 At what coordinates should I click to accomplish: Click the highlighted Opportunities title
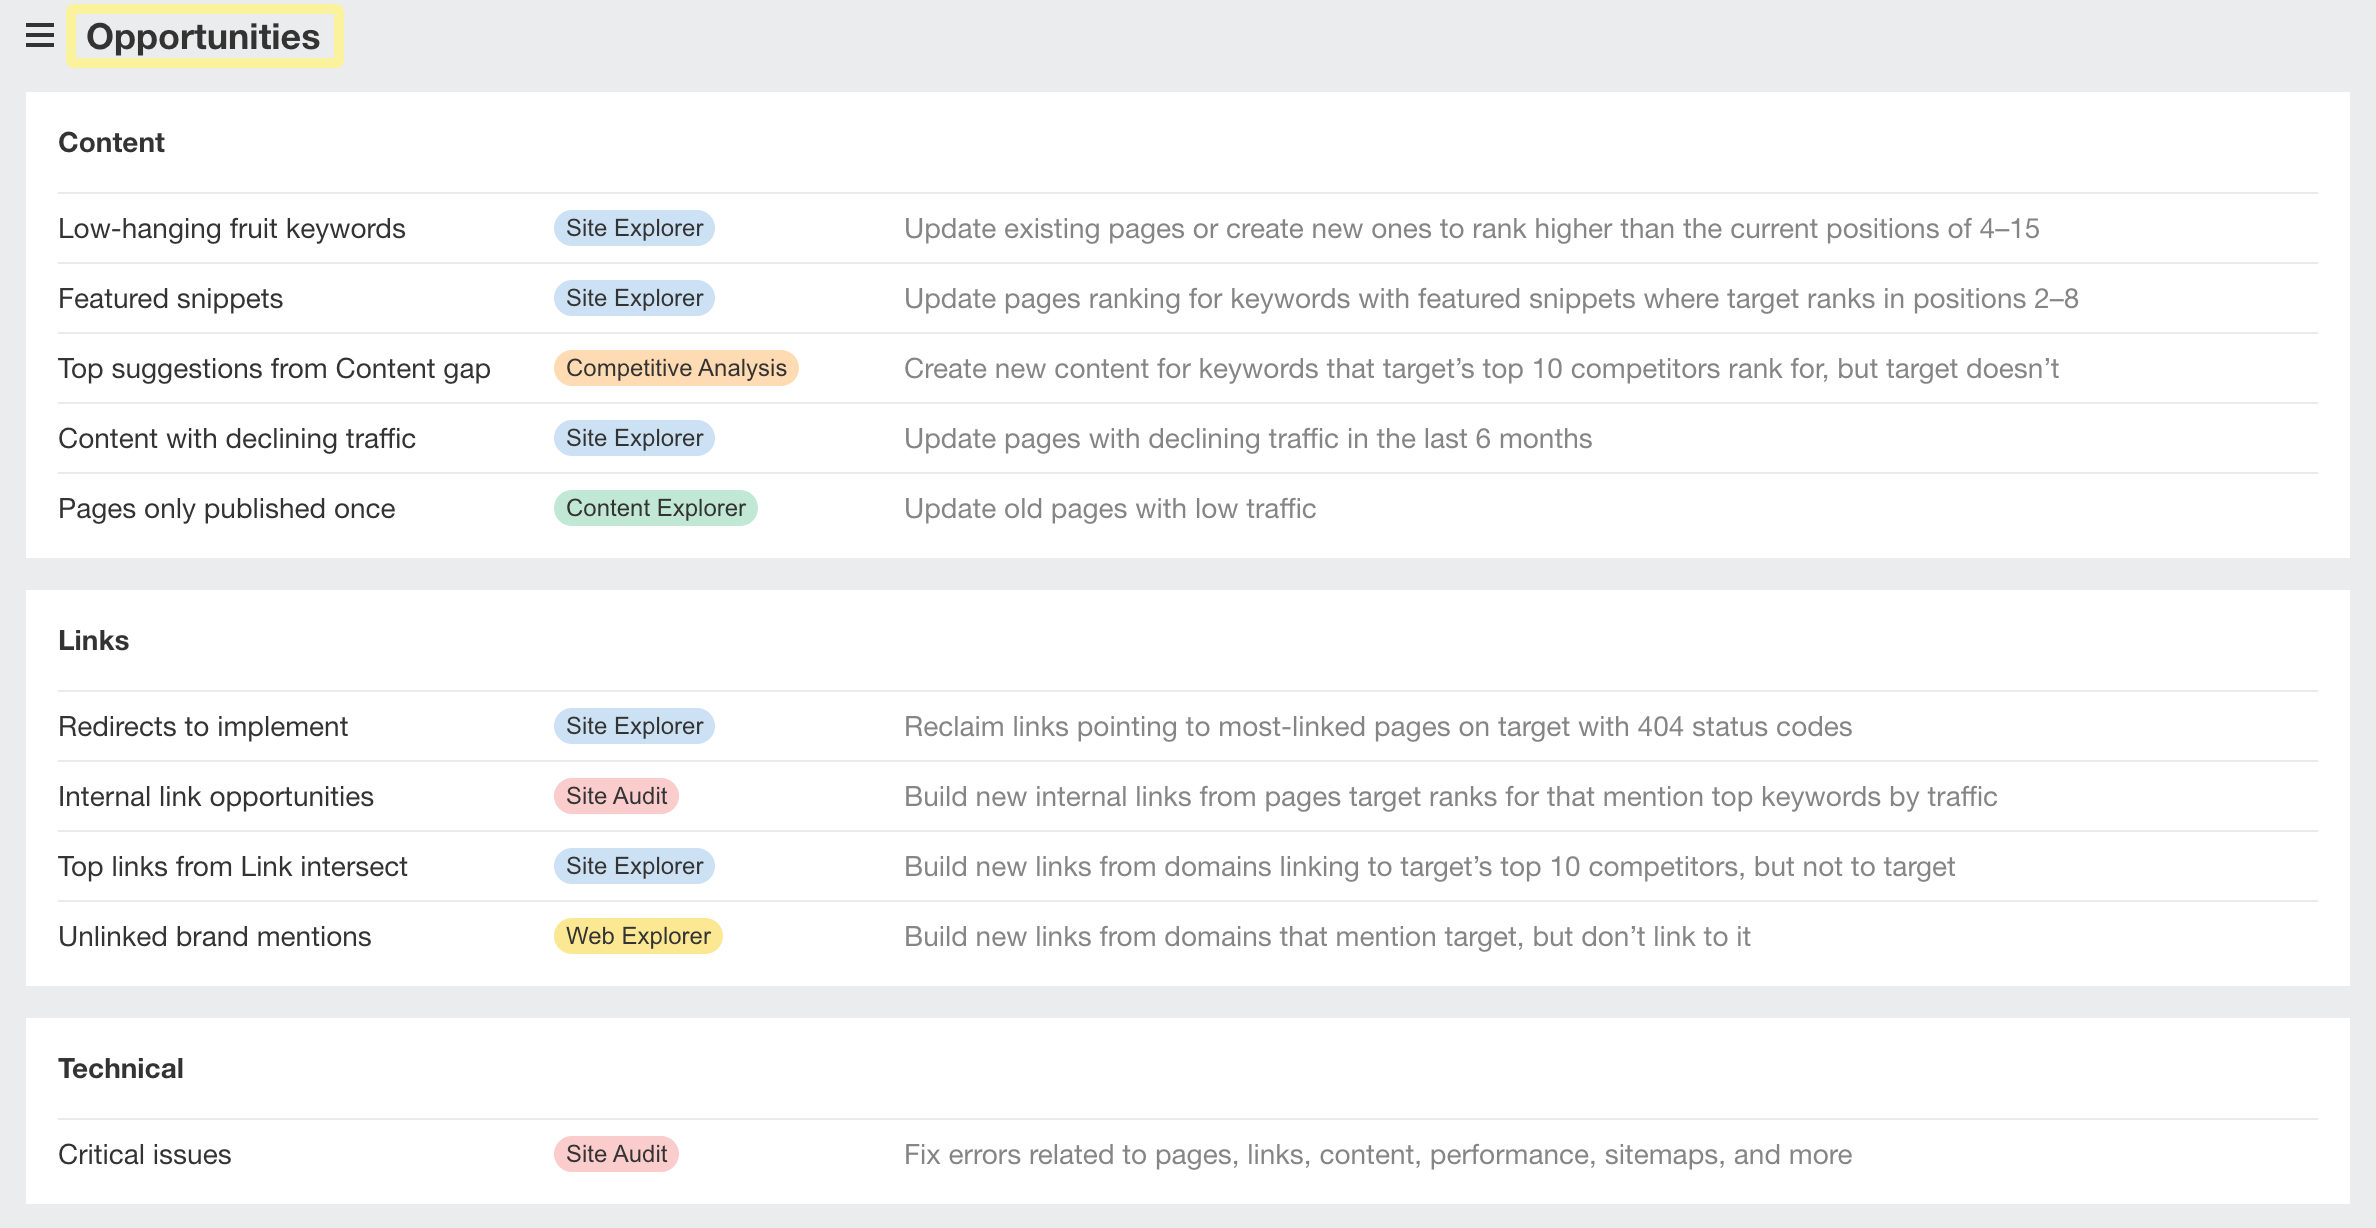pyautogui.click(x=204, y=37)
